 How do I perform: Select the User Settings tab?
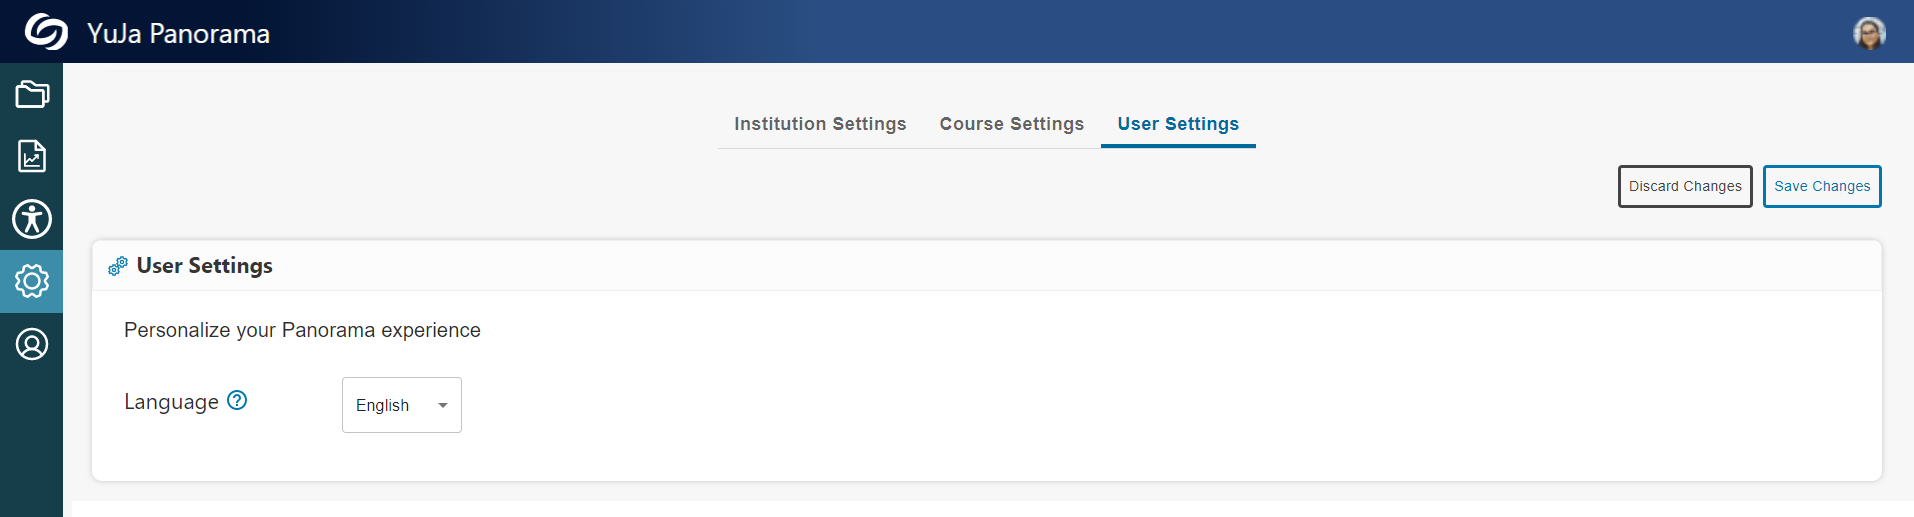click(1178, 124)
